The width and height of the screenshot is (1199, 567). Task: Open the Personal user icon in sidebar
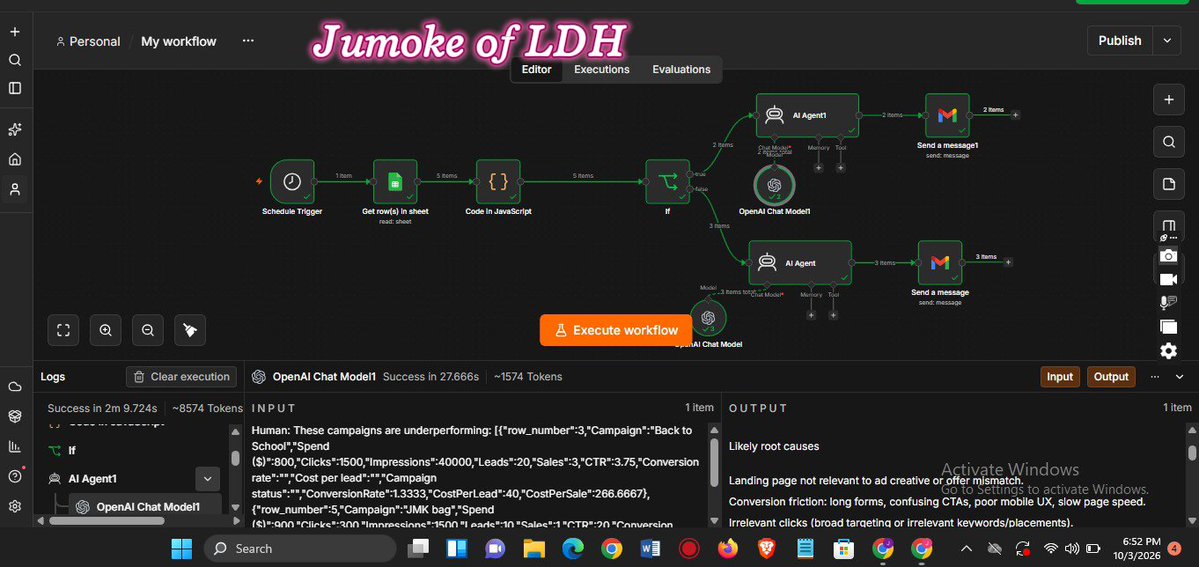(15, 189)
